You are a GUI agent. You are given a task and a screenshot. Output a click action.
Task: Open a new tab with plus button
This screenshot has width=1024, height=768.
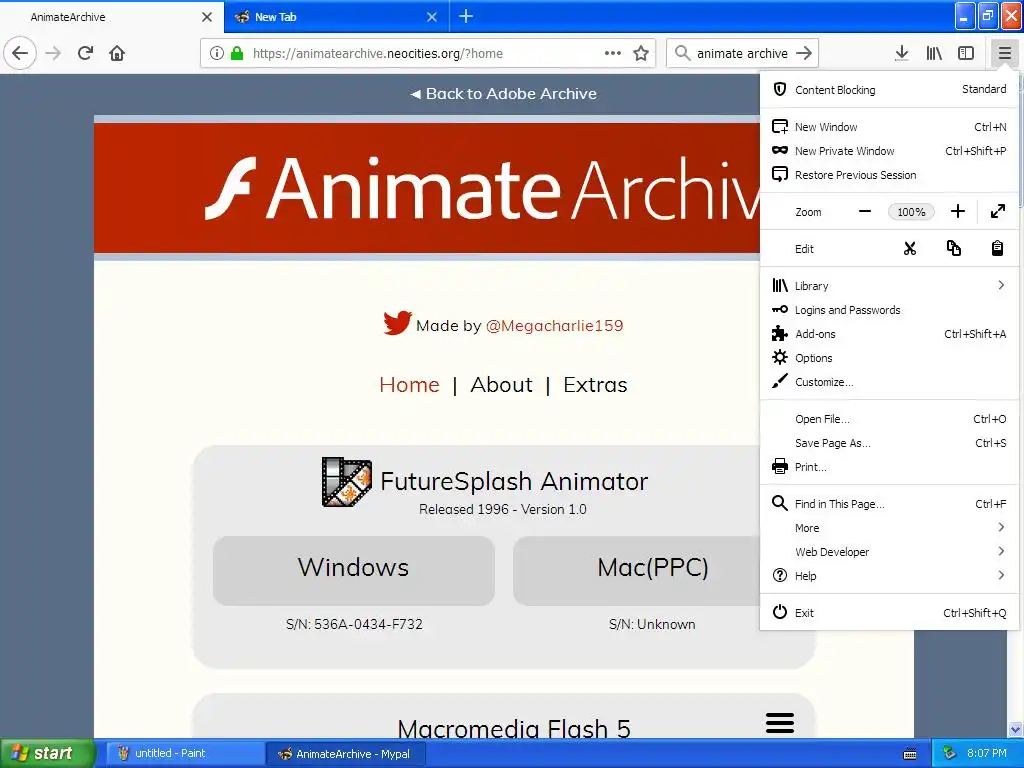[x=466, y=16]
